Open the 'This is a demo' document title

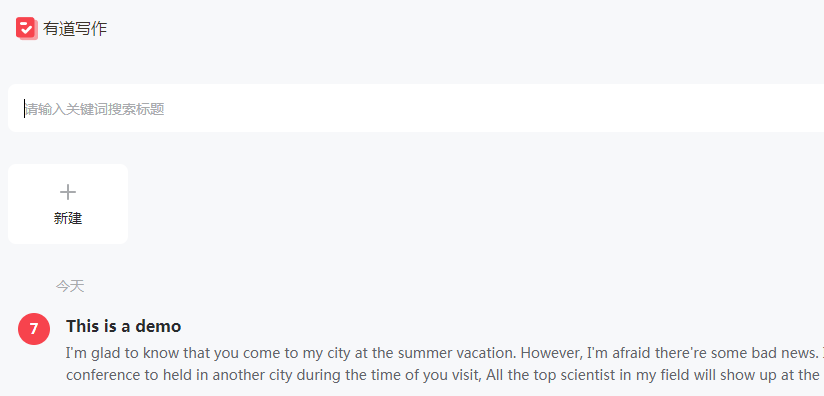(123, 326)
